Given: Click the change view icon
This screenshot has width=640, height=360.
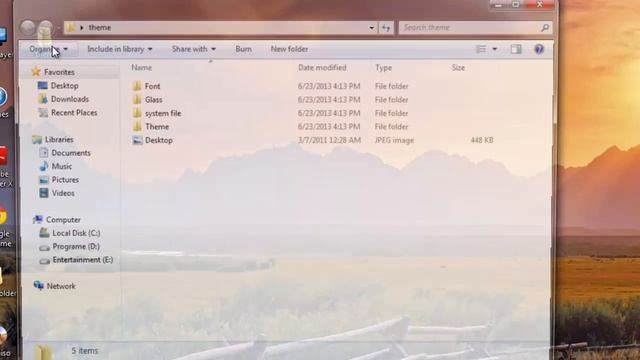Looking at the screenshot, I should [x=481, y=49].
